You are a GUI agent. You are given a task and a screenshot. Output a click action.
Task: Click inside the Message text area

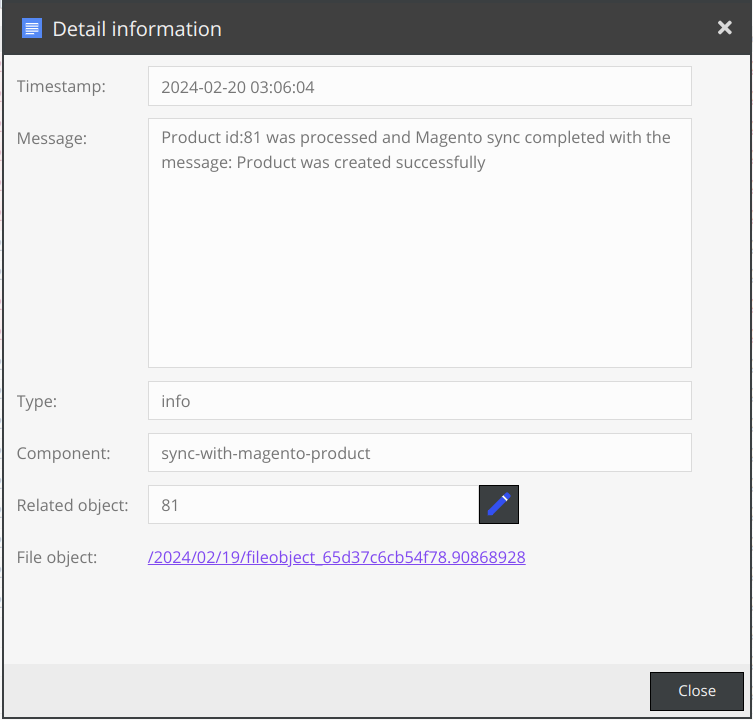[420, 243]
